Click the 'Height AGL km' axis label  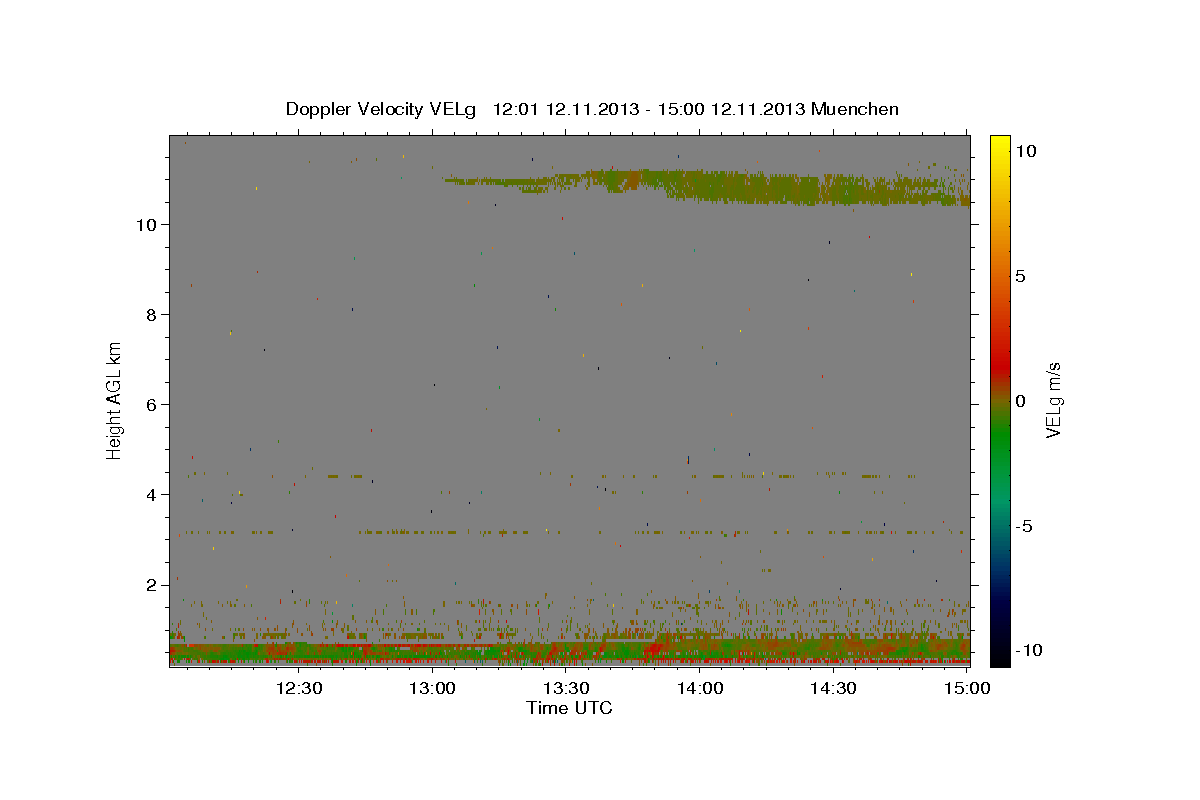coord(115,401)
